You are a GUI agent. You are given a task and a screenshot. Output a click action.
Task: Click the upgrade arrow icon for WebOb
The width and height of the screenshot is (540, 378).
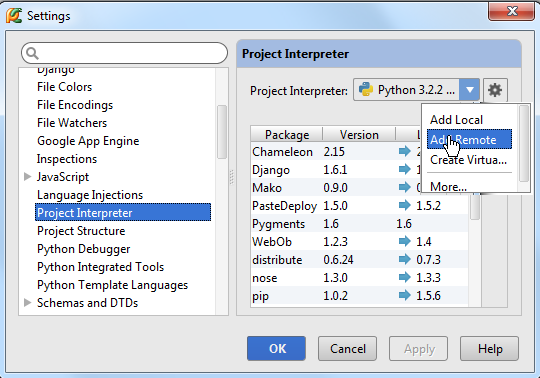click(405, 241)
